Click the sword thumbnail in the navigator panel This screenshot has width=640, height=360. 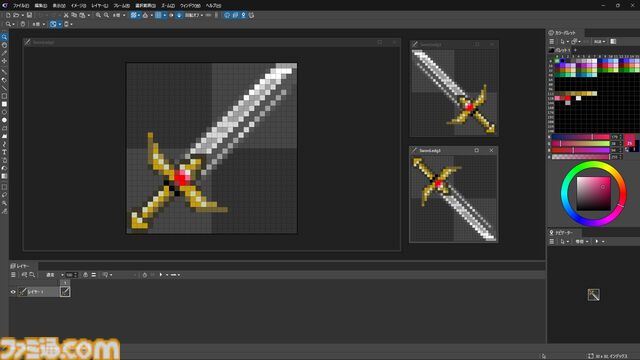coord(593,295)
